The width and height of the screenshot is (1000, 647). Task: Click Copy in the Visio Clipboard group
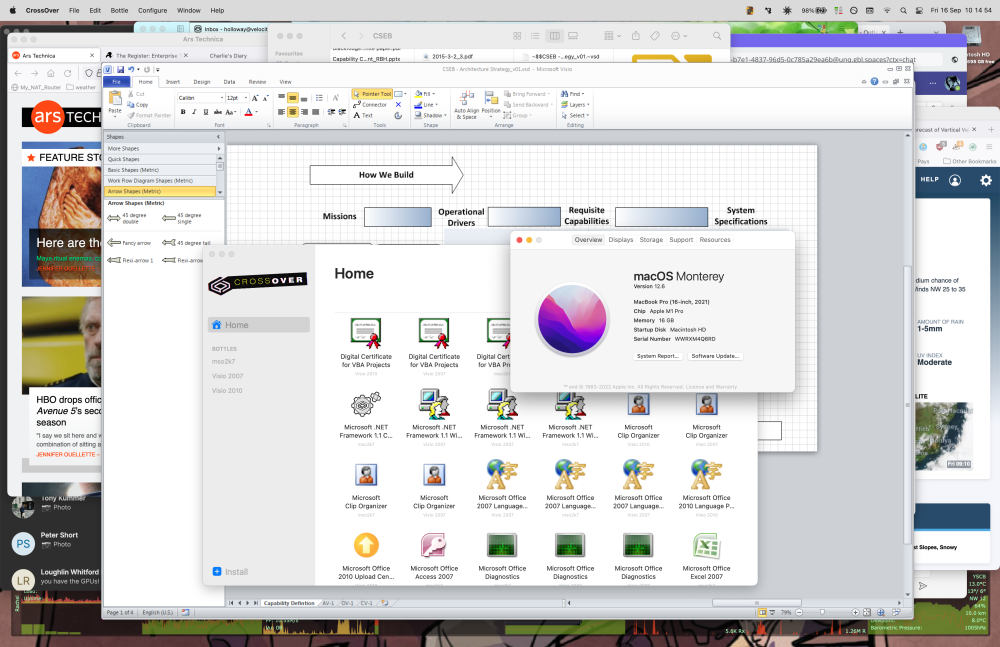click(138, 105)
